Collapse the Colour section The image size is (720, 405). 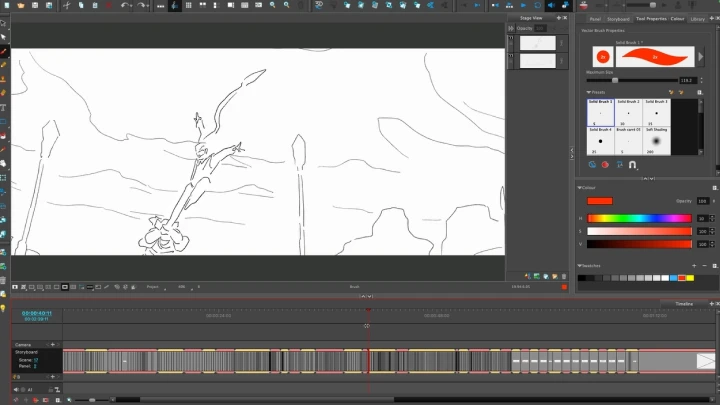pos(580,187)
